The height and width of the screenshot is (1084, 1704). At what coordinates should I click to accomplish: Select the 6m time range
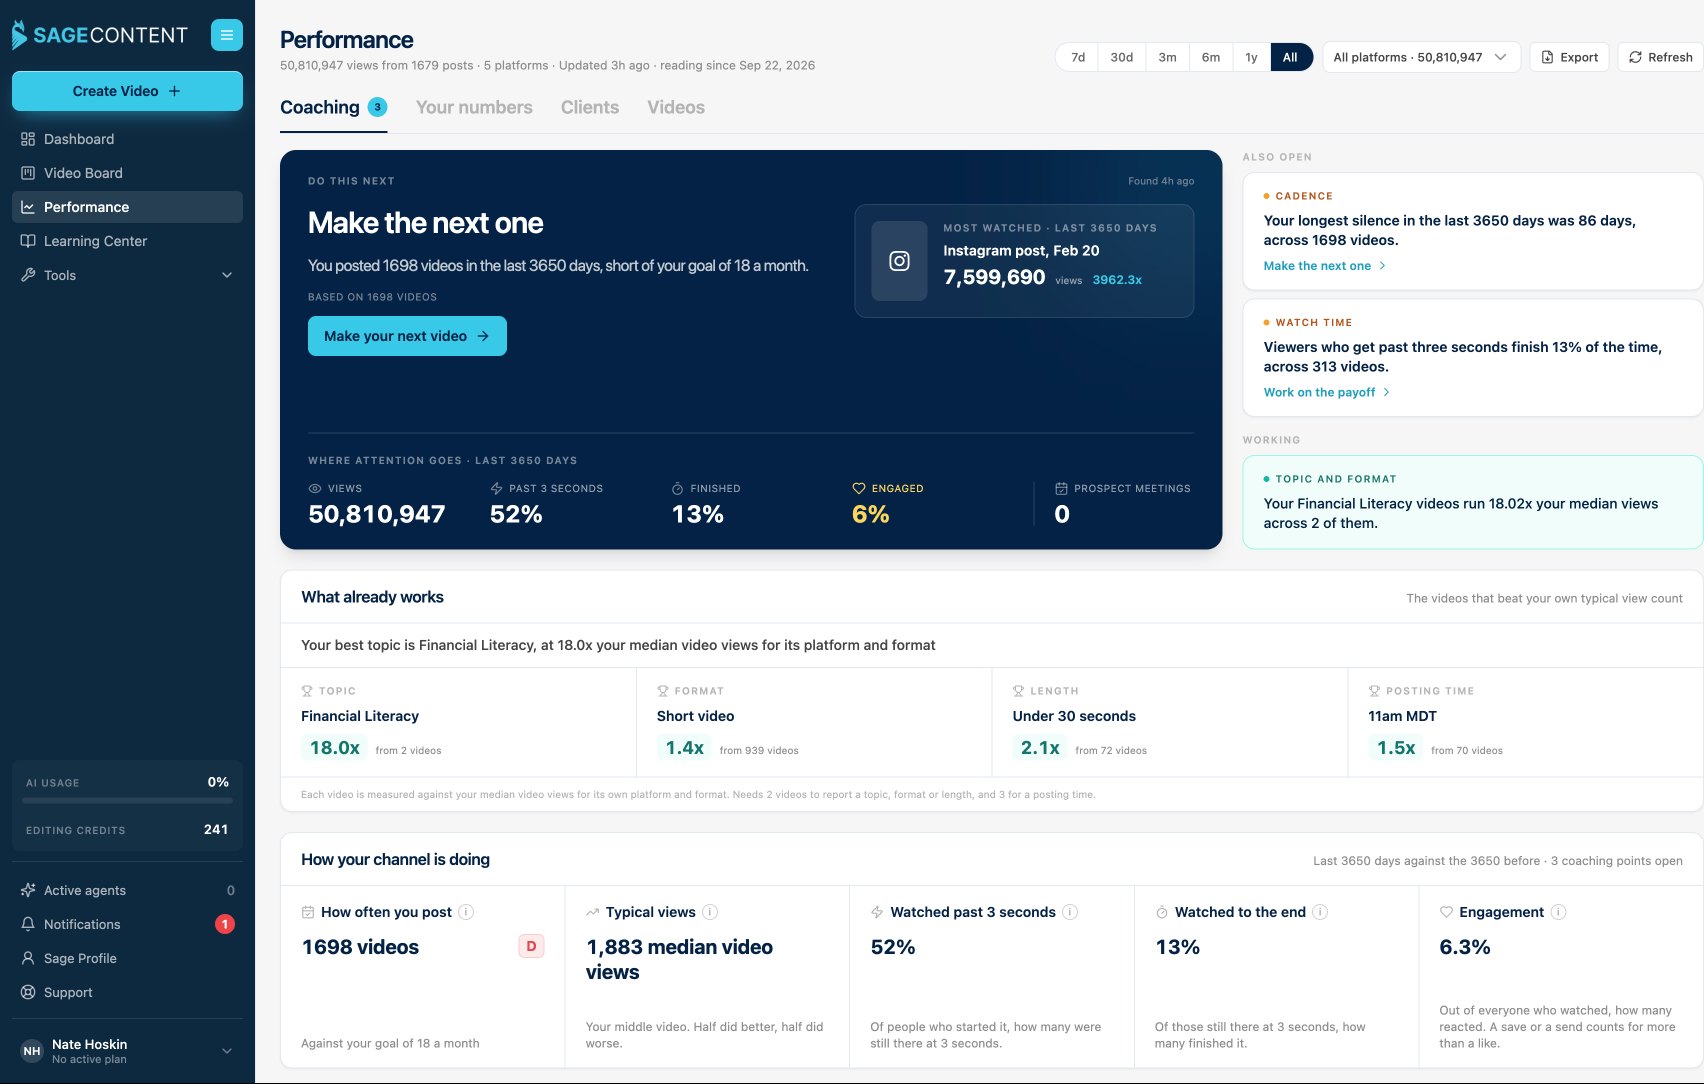click(1211, 57)
